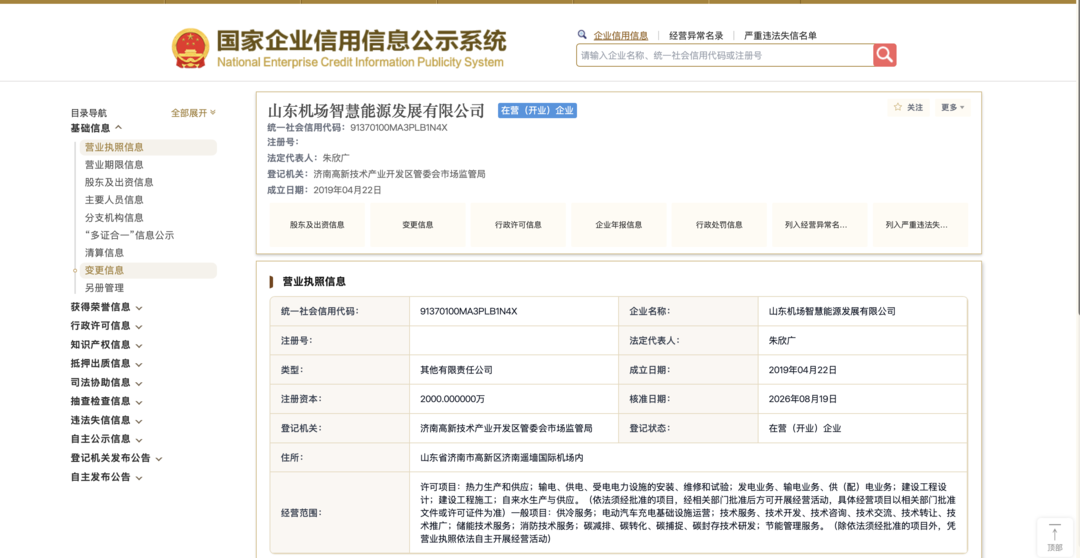This screenshot has width=1080, height=558.
Task: Open 营业执照信息 in sidebar
Action: click(148, 147)
